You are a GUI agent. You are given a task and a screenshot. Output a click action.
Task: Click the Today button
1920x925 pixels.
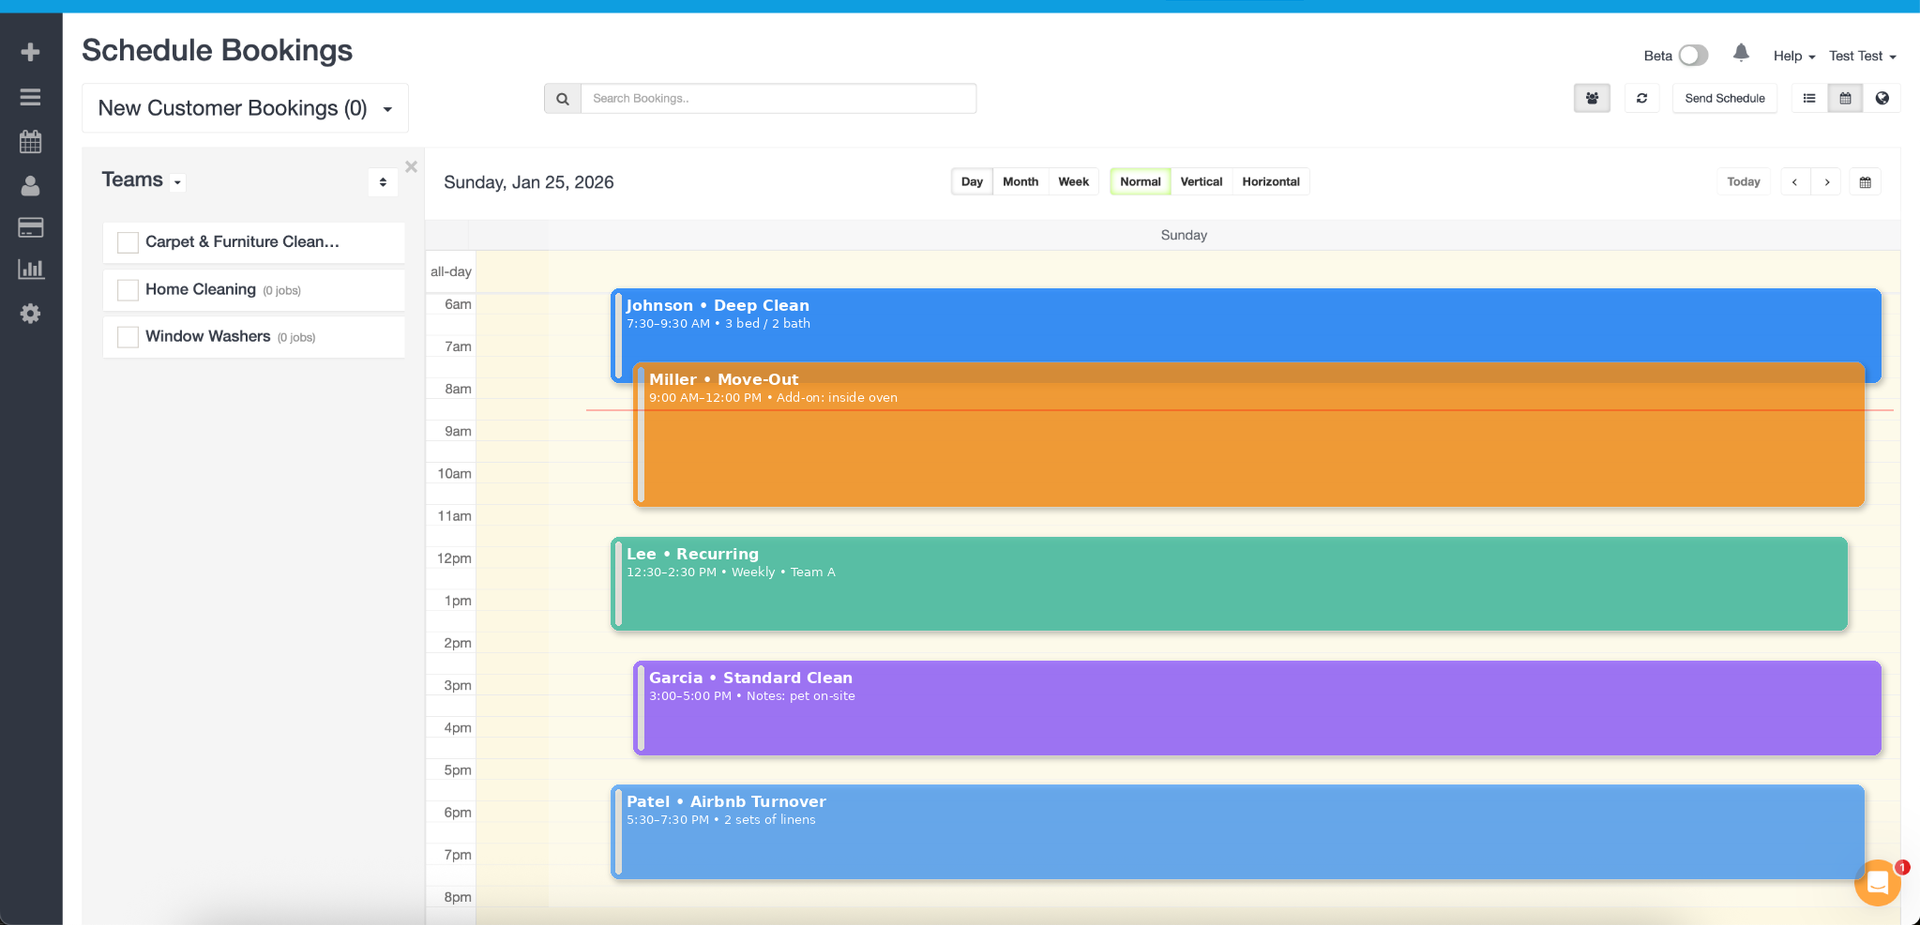[x=1743, y=182]
